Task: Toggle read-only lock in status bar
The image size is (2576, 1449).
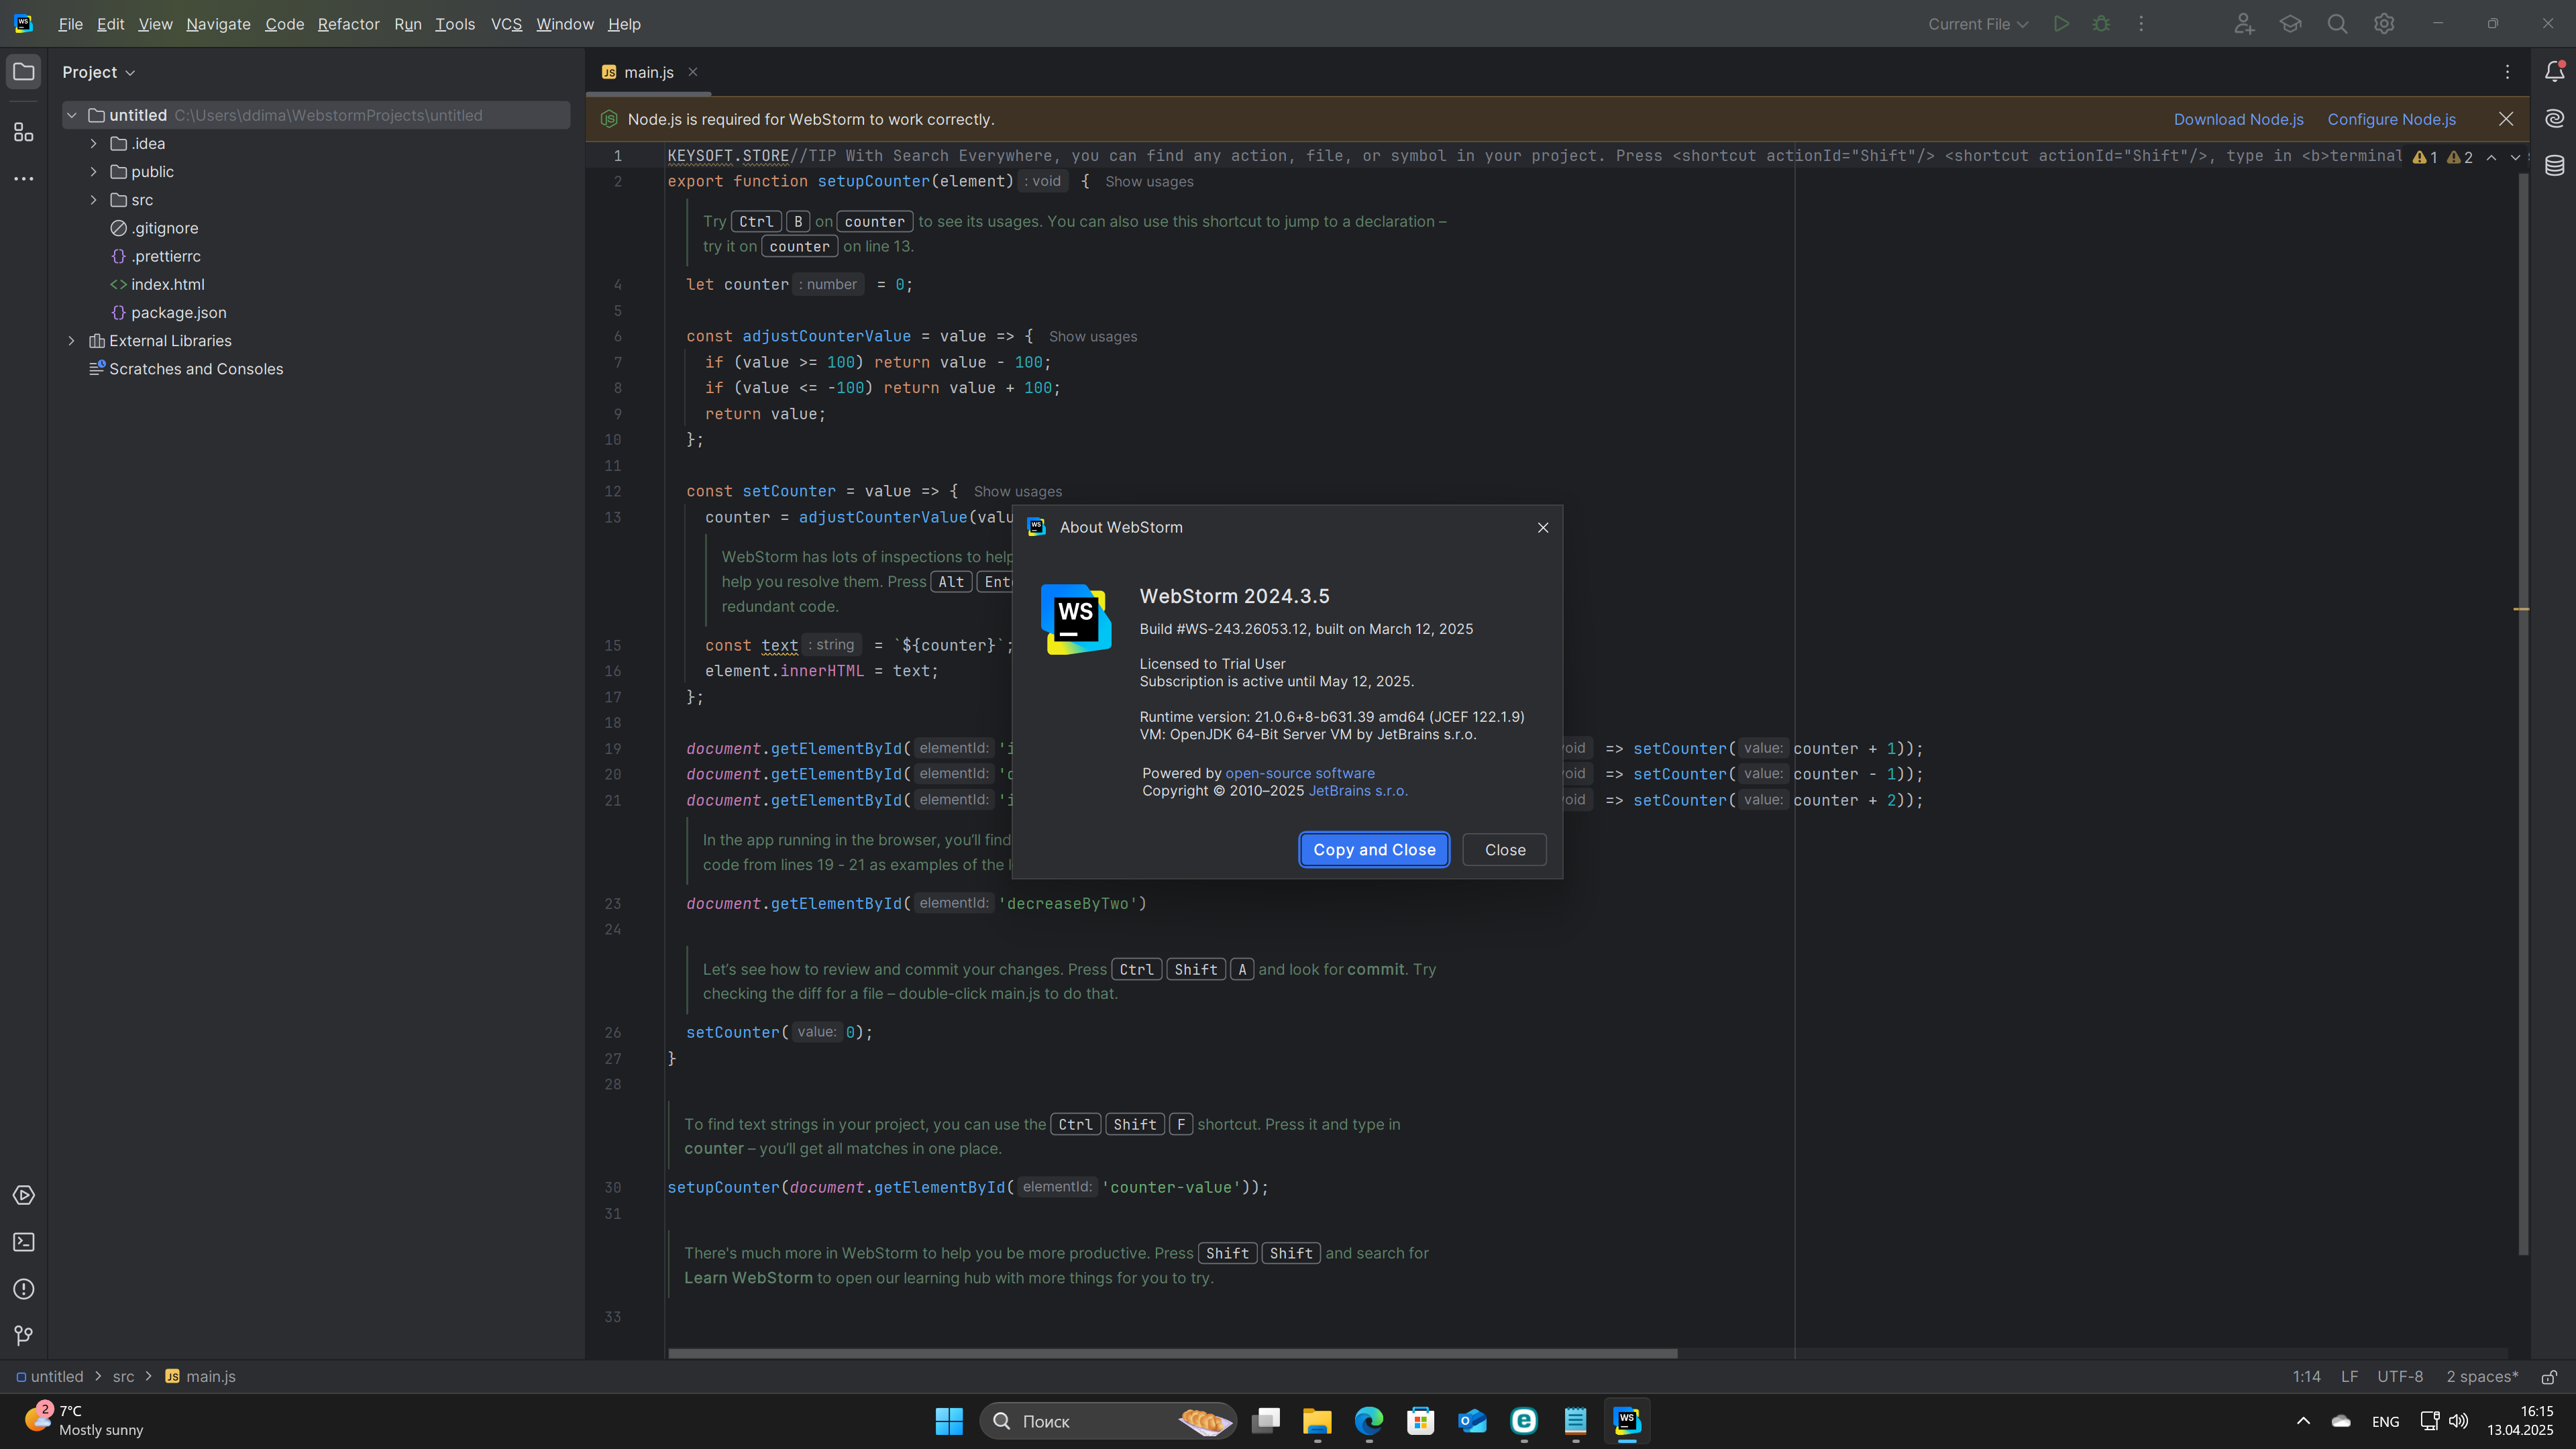Action: [2549, 1376]
